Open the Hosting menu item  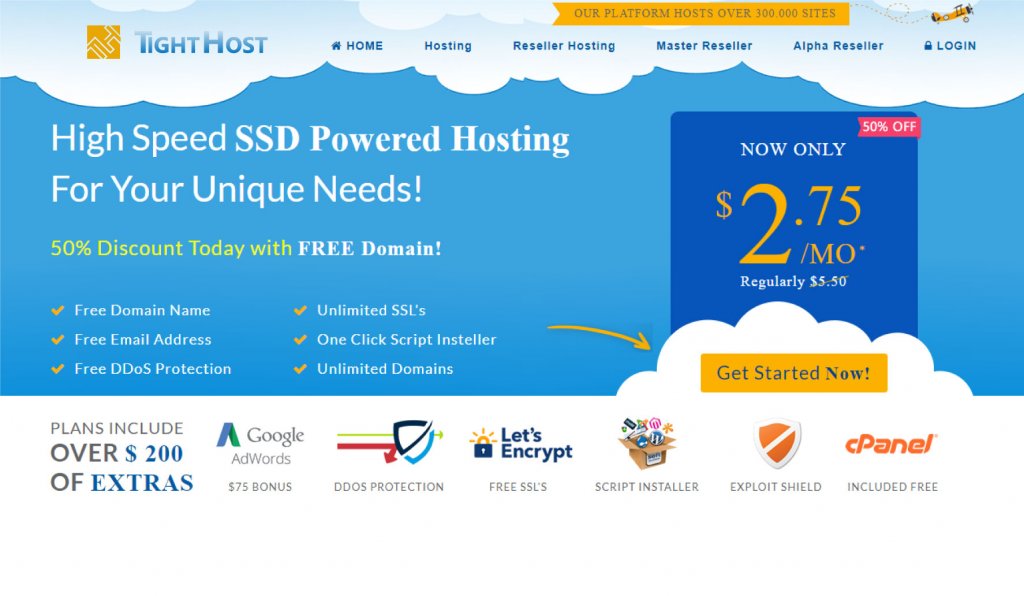(448, 46)
